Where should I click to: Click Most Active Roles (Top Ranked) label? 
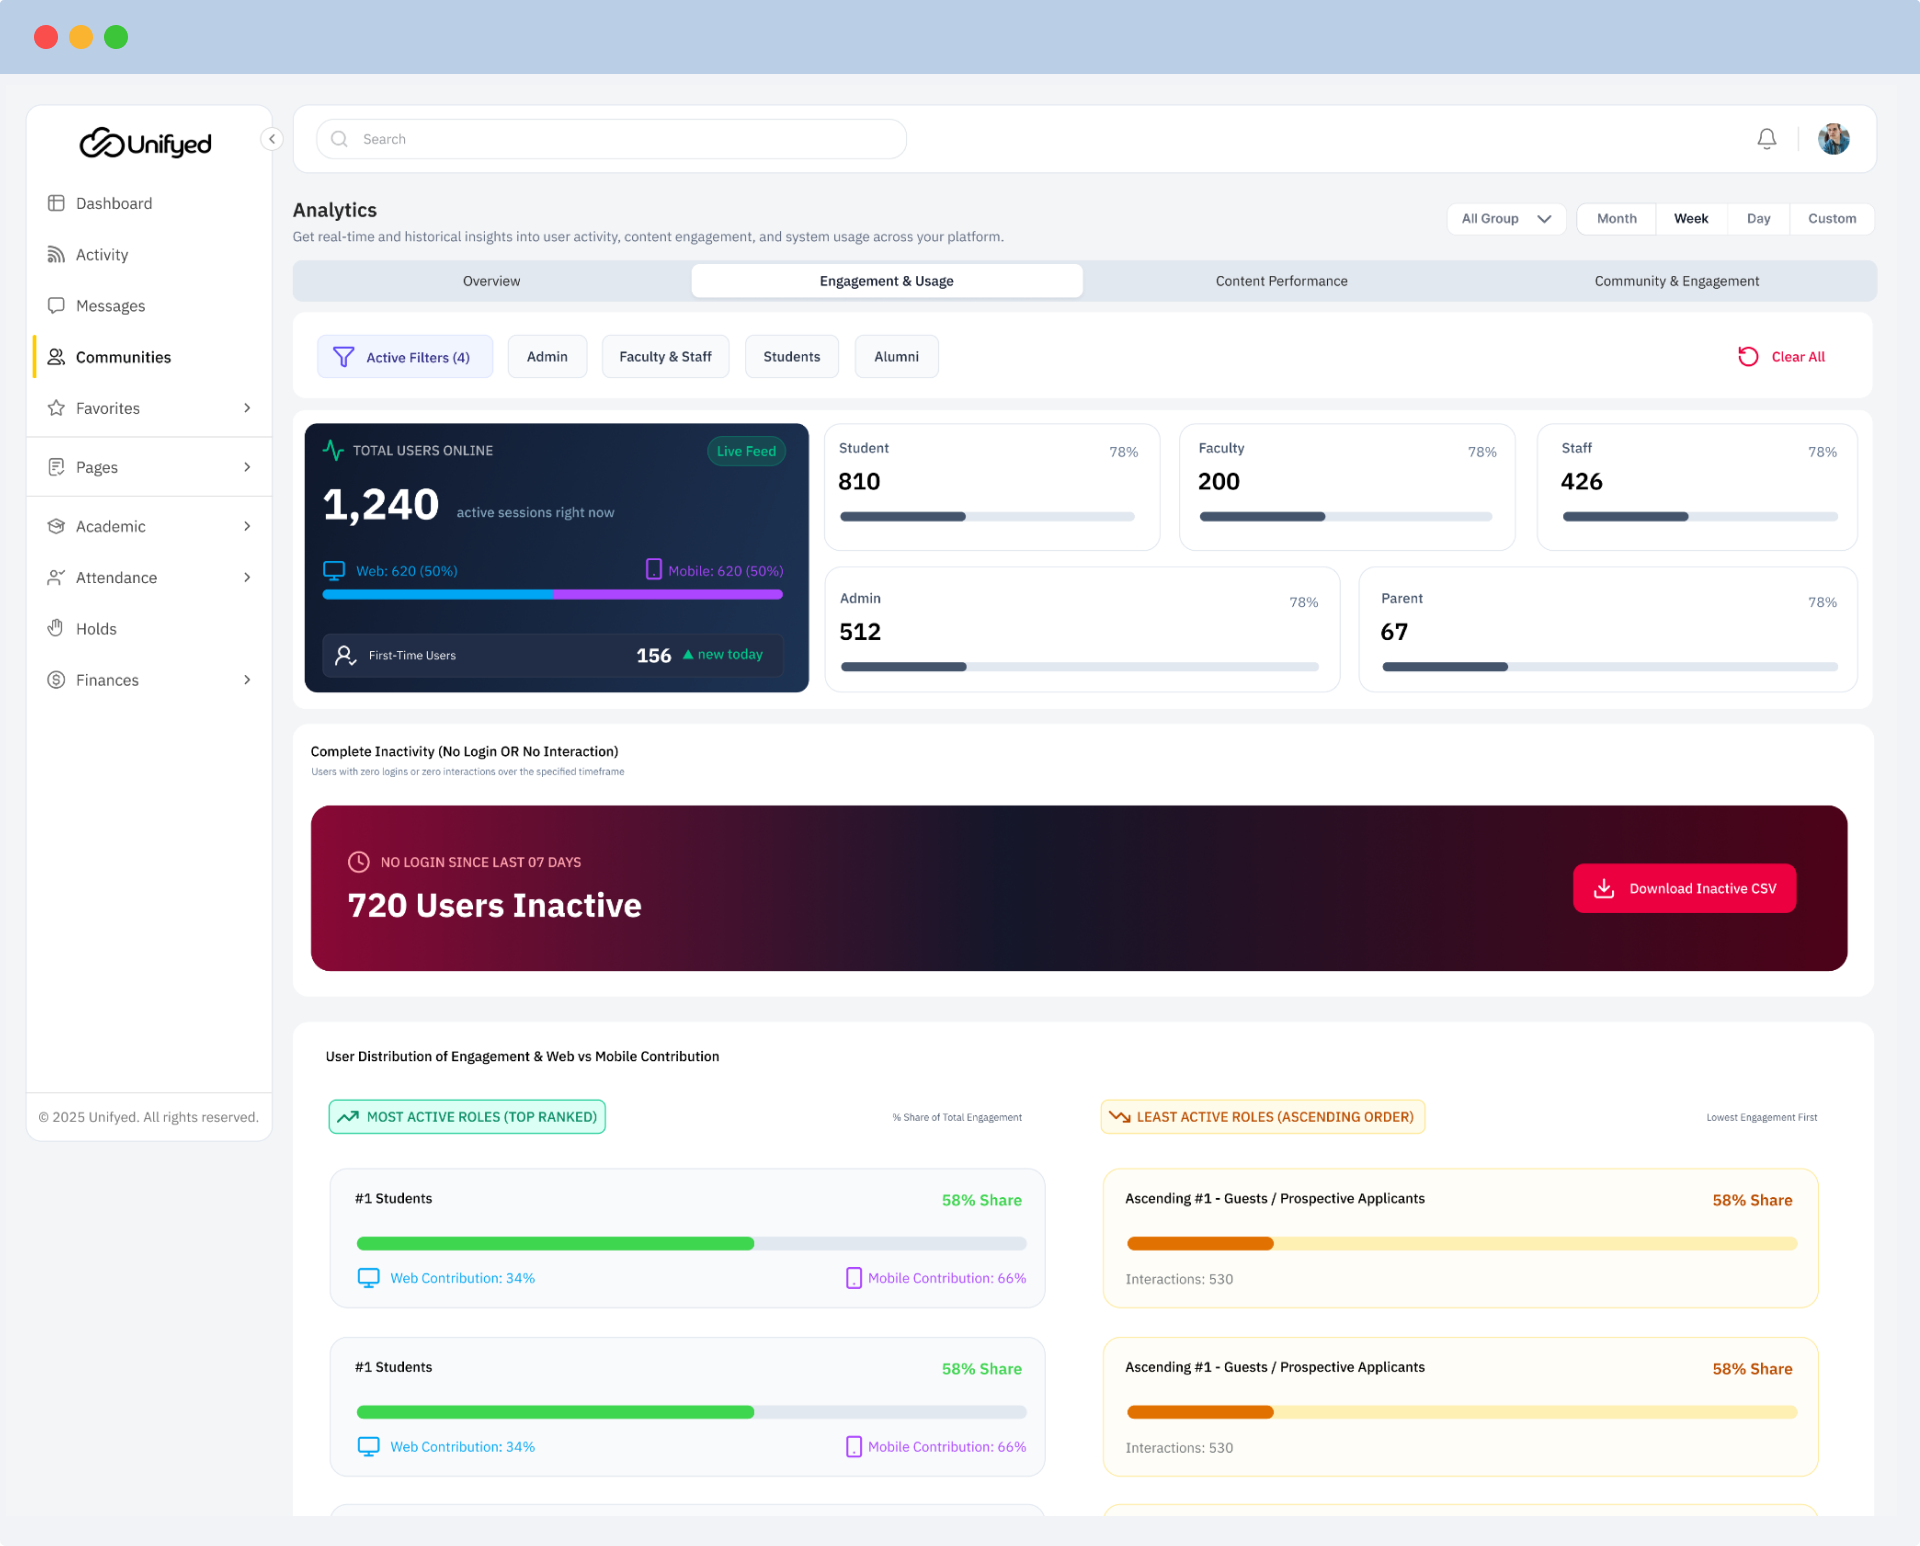tap(467, 1117)
